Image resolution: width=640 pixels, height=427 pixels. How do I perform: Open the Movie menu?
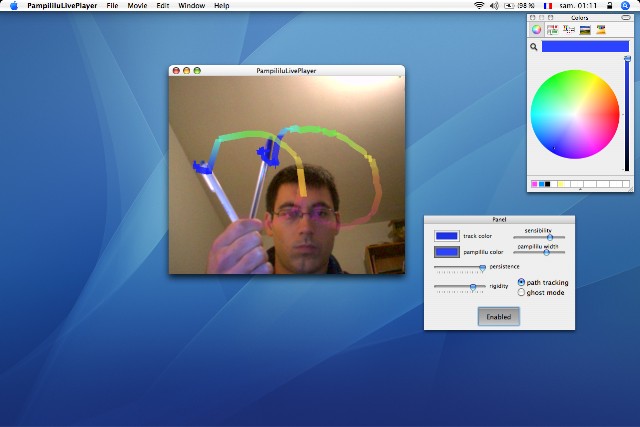[x=137, y=6]
